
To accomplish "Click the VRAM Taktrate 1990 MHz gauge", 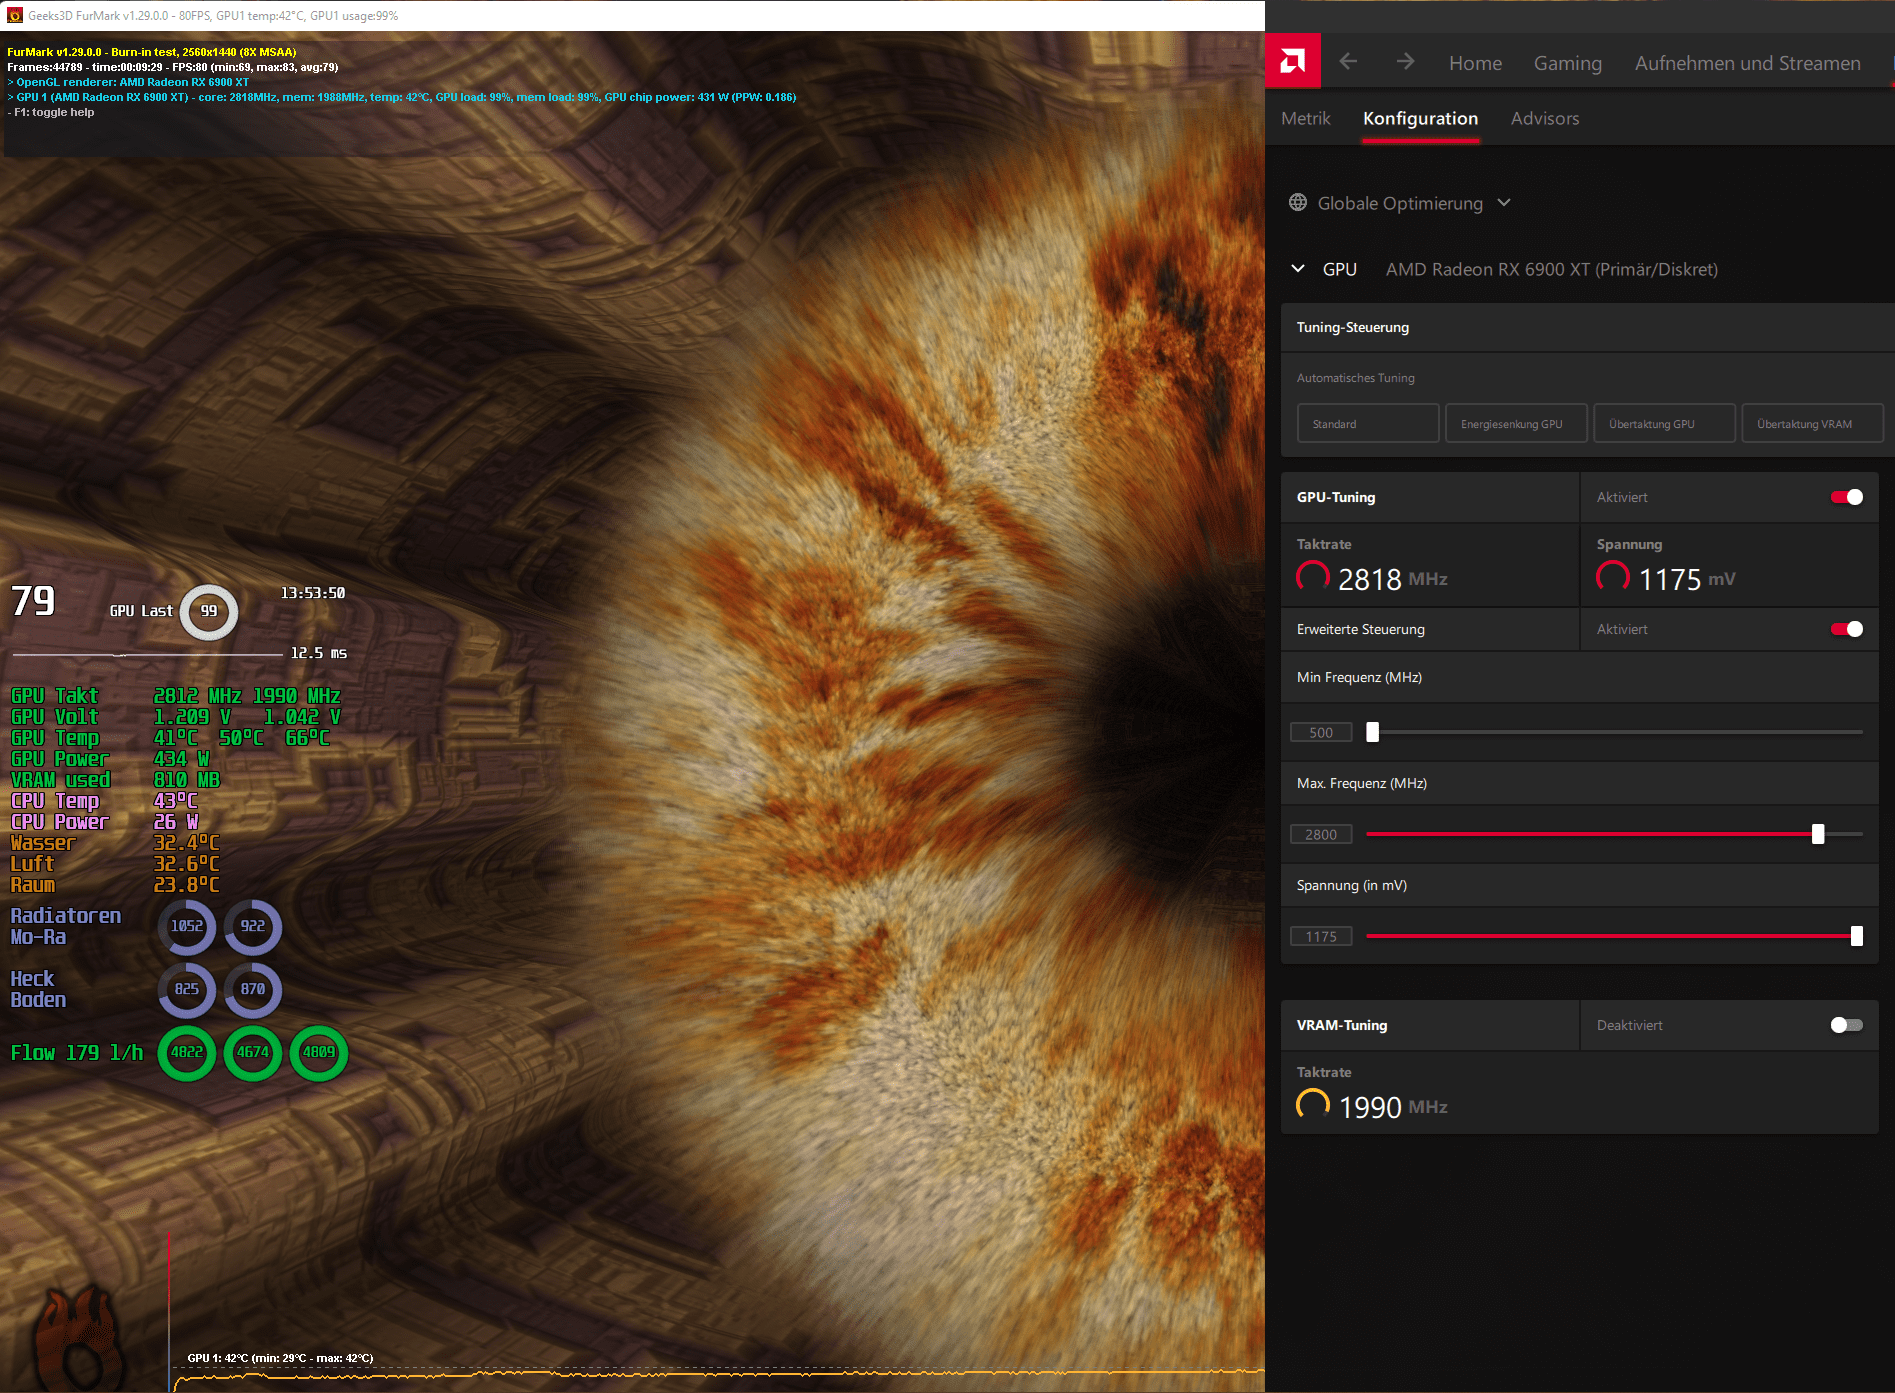I will [1313, 1105].
